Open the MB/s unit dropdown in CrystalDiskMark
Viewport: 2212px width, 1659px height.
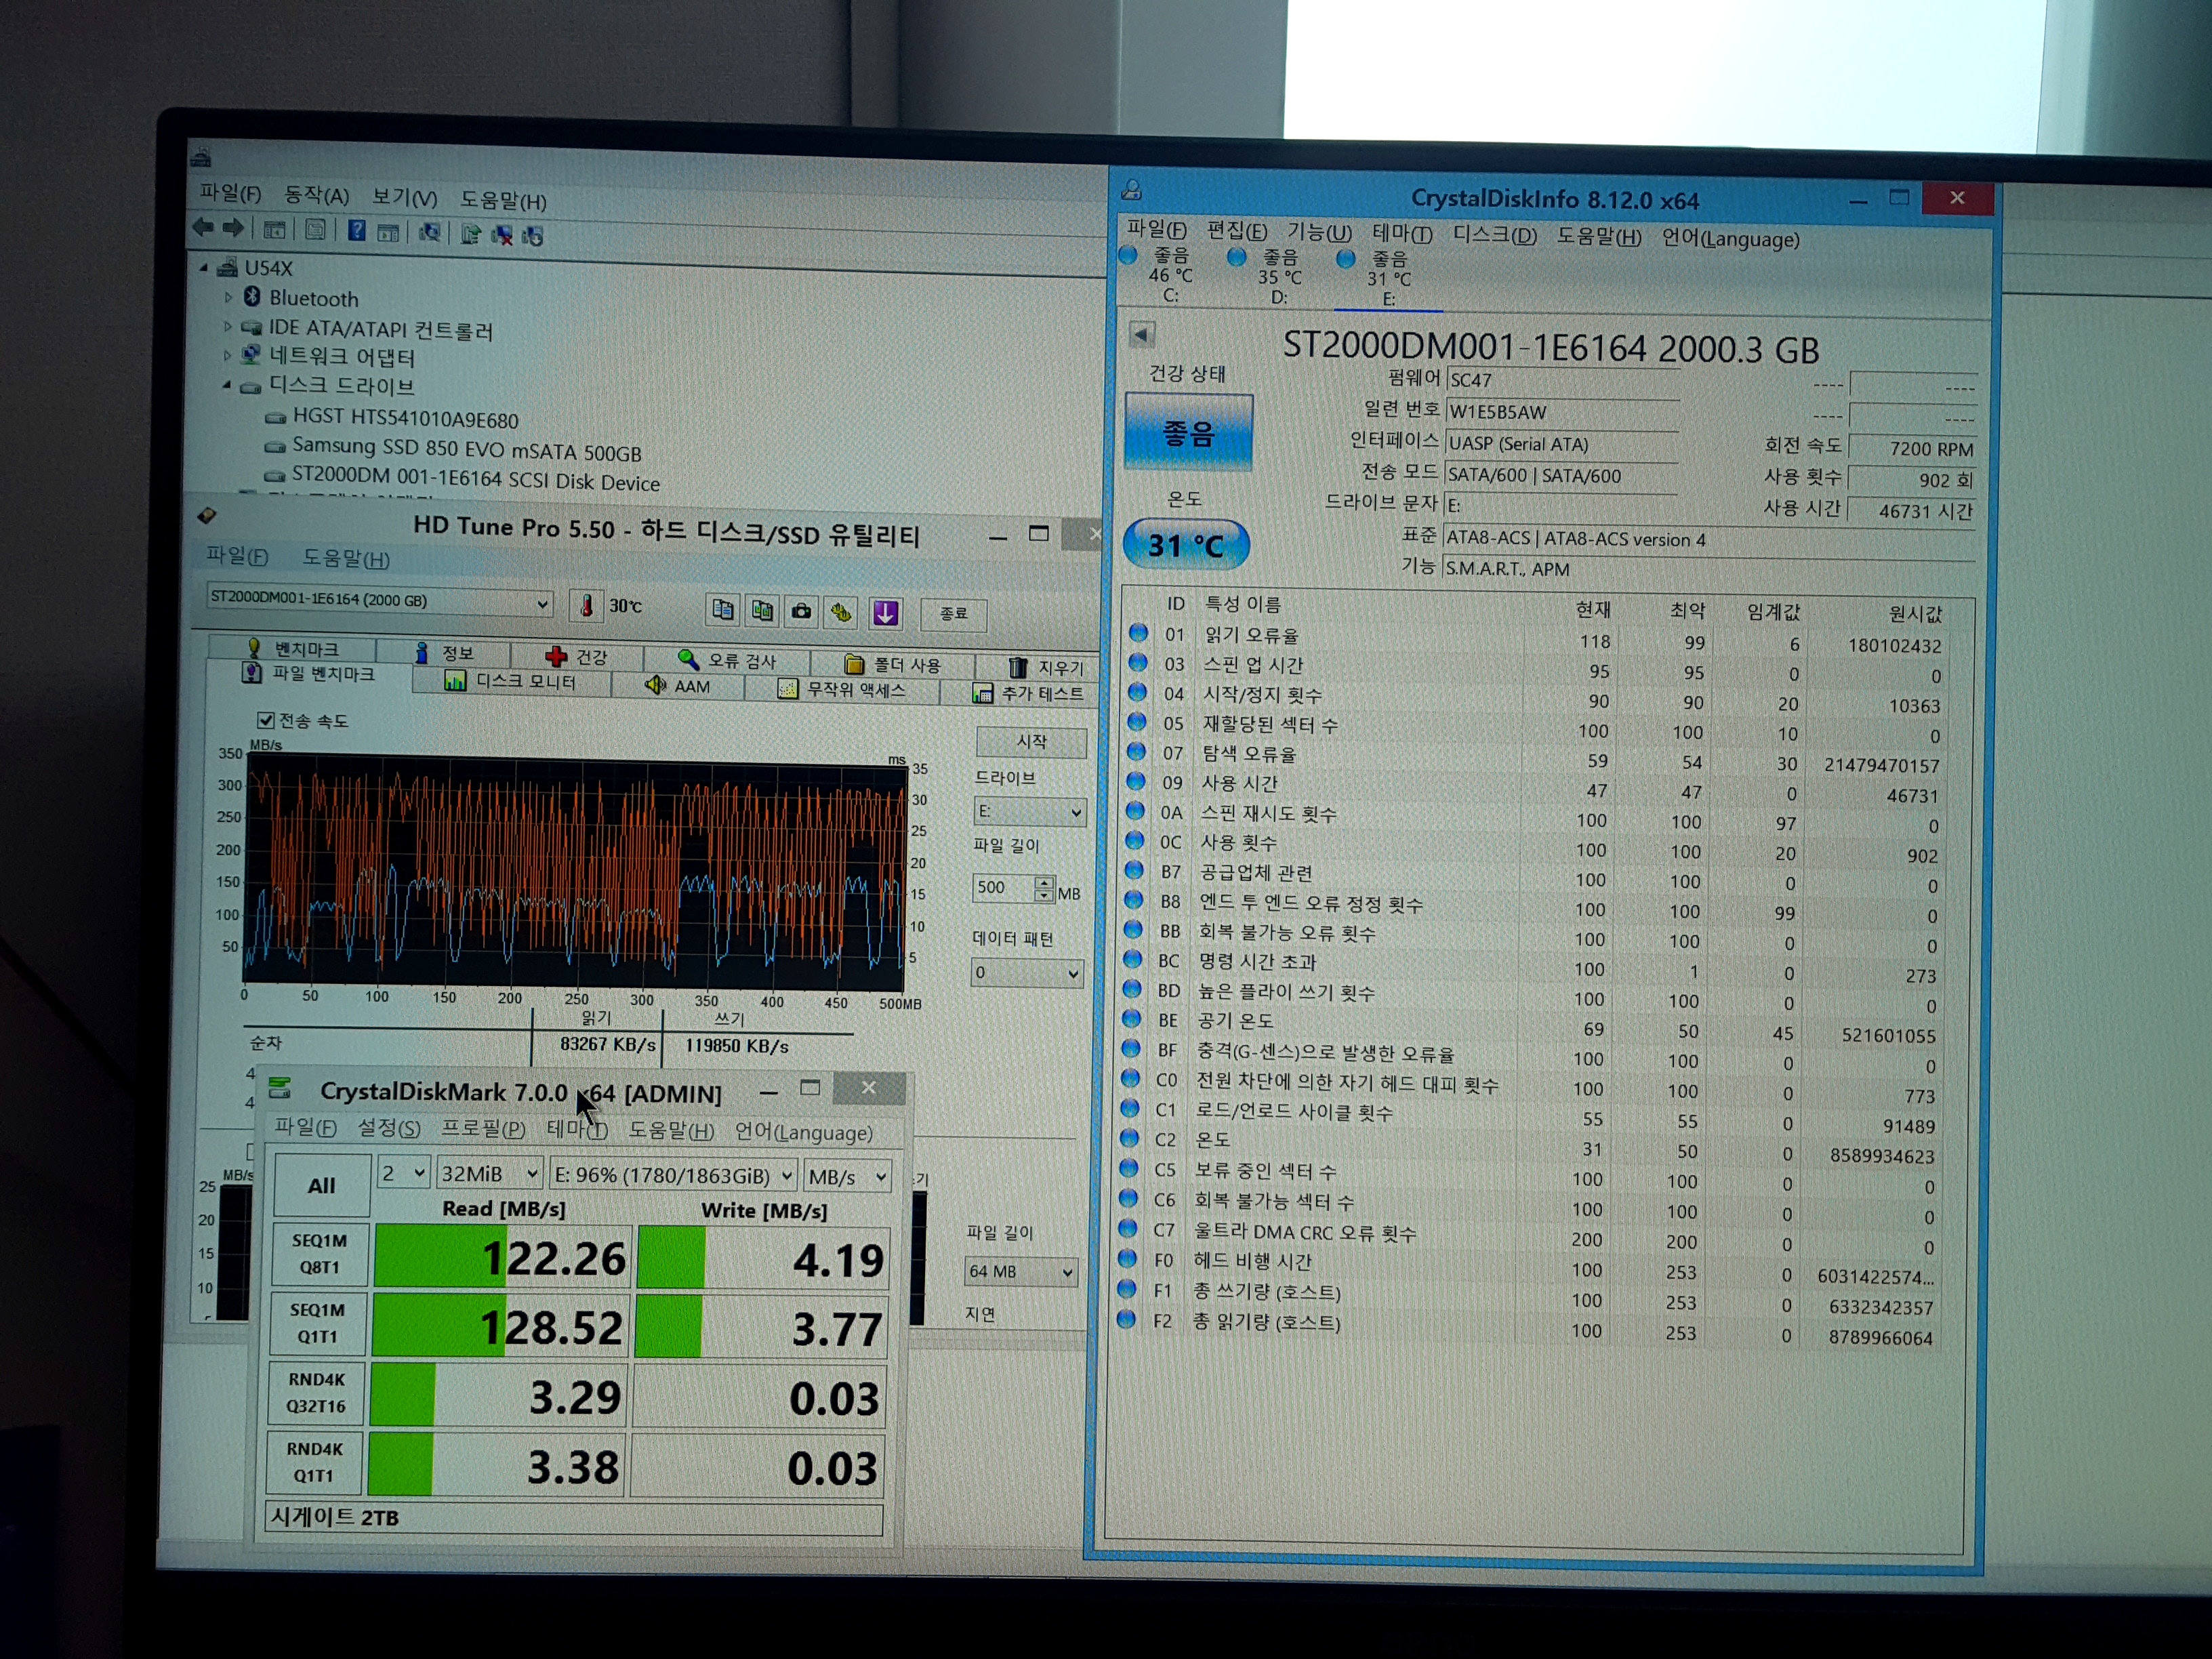(x=848, y=1178)
